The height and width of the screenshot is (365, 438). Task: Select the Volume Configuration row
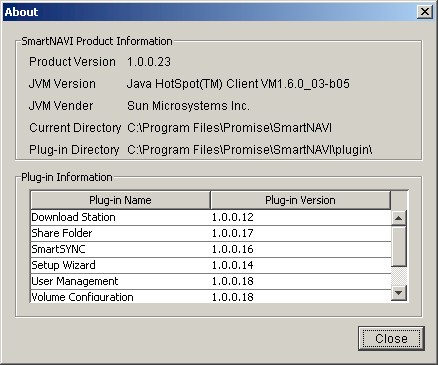click(211, 296)
